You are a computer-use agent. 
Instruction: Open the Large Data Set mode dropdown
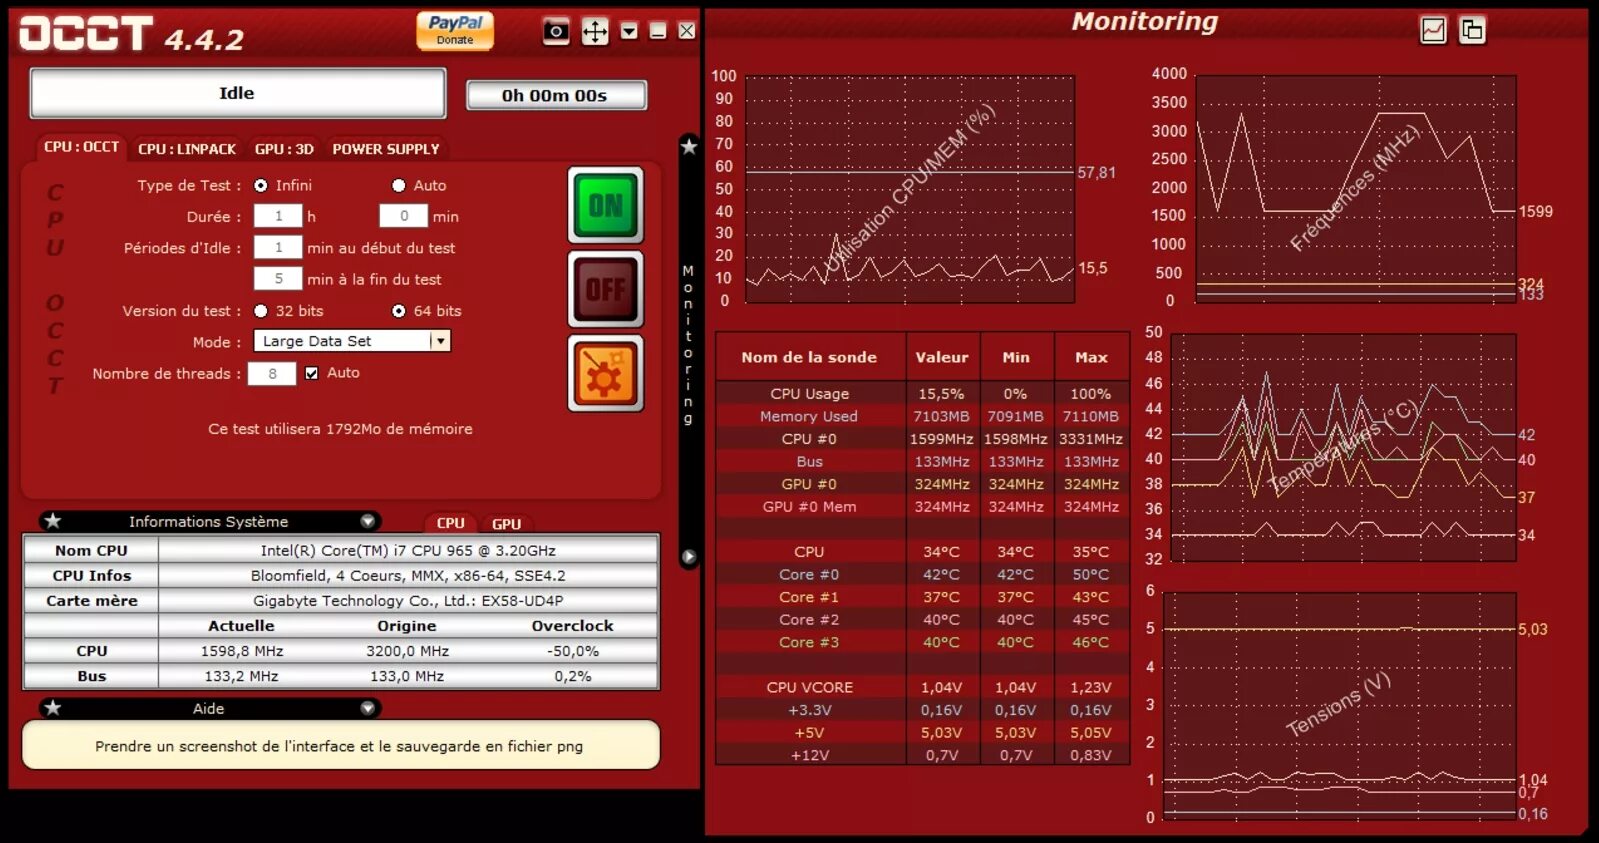352,341
